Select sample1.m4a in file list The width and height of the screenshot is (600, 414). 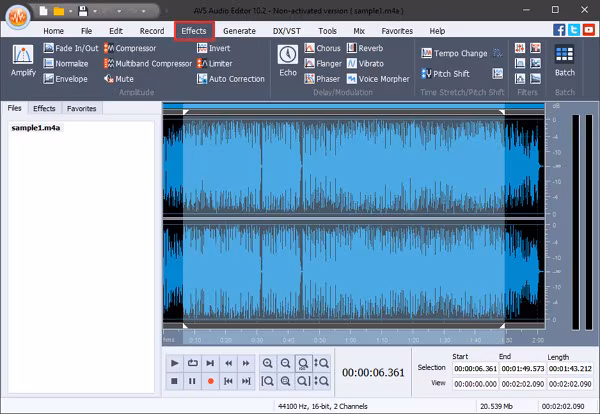pos(36,128)
